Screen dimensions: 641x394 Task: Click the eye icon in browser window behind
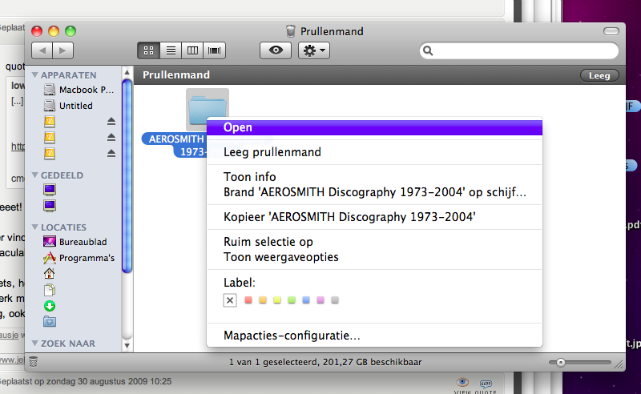coord(462,382)
